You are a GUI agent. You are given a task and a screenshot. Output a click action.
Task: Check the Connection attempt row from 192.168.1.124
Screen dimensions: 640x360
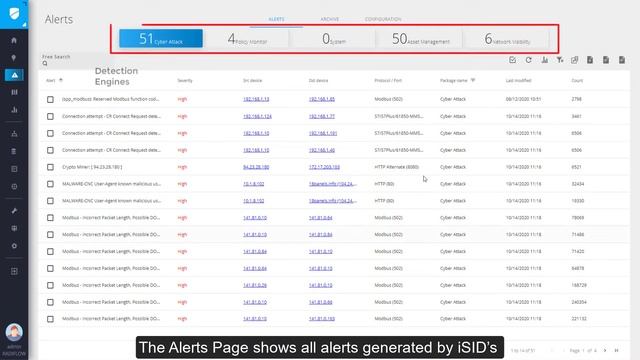50,117
